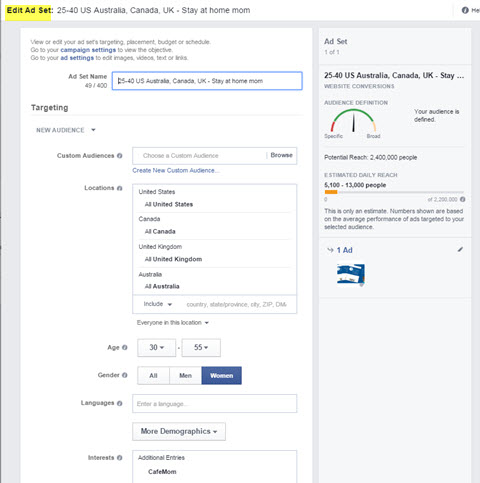The width and height of the screenshot is (480, 483).
Task: Click the Australia country heading
Action: [x=150, y=274]
